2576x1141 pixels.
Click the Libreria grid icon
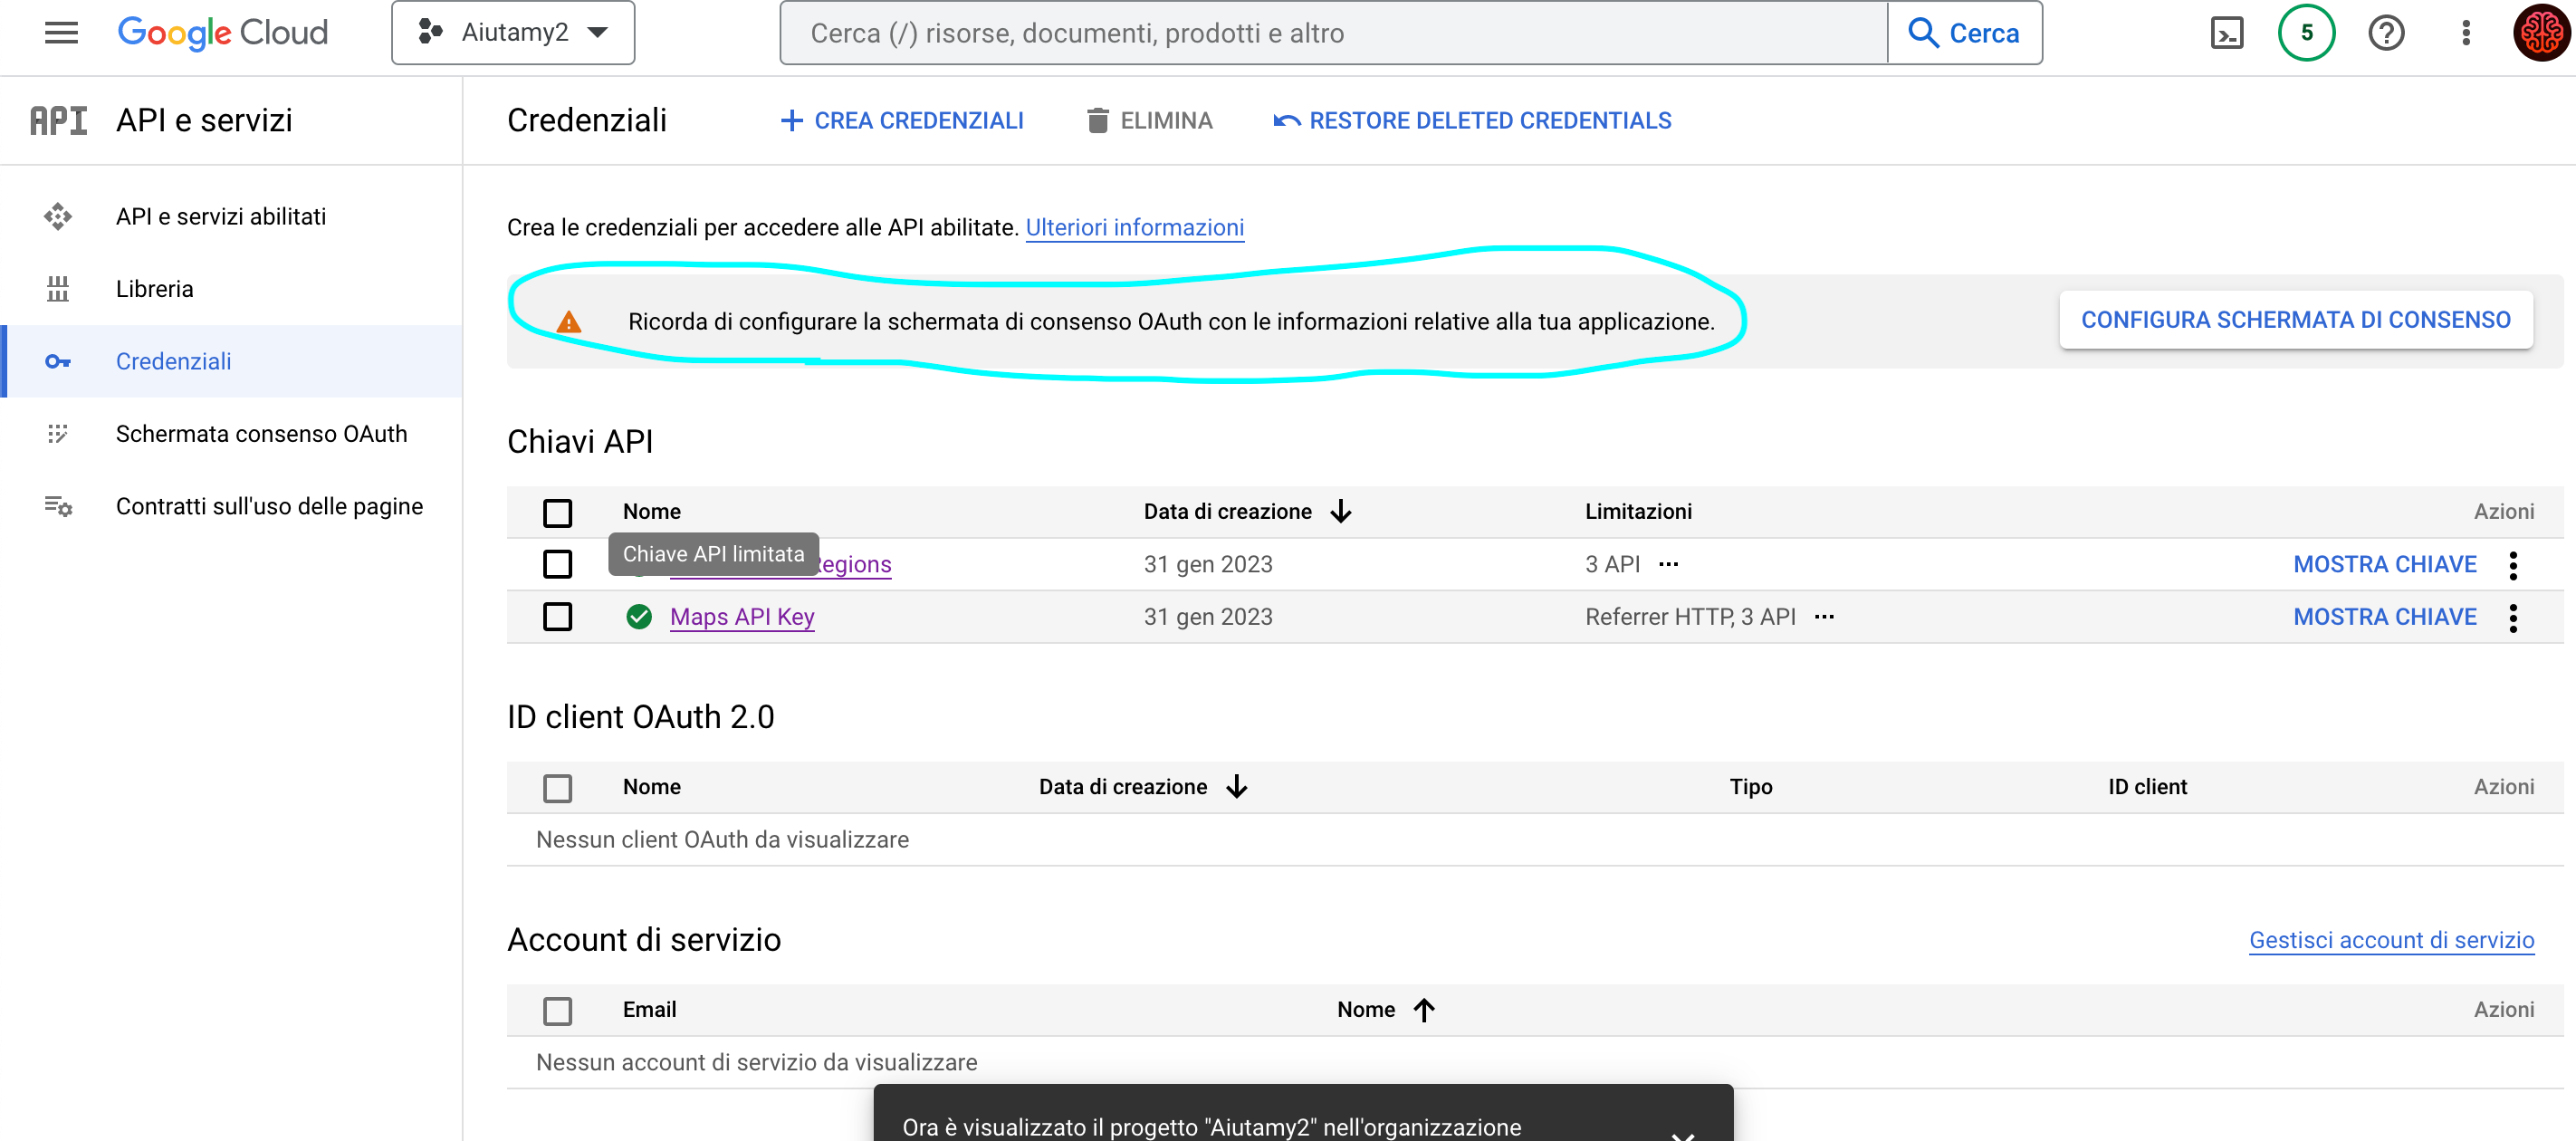point(58,289)
